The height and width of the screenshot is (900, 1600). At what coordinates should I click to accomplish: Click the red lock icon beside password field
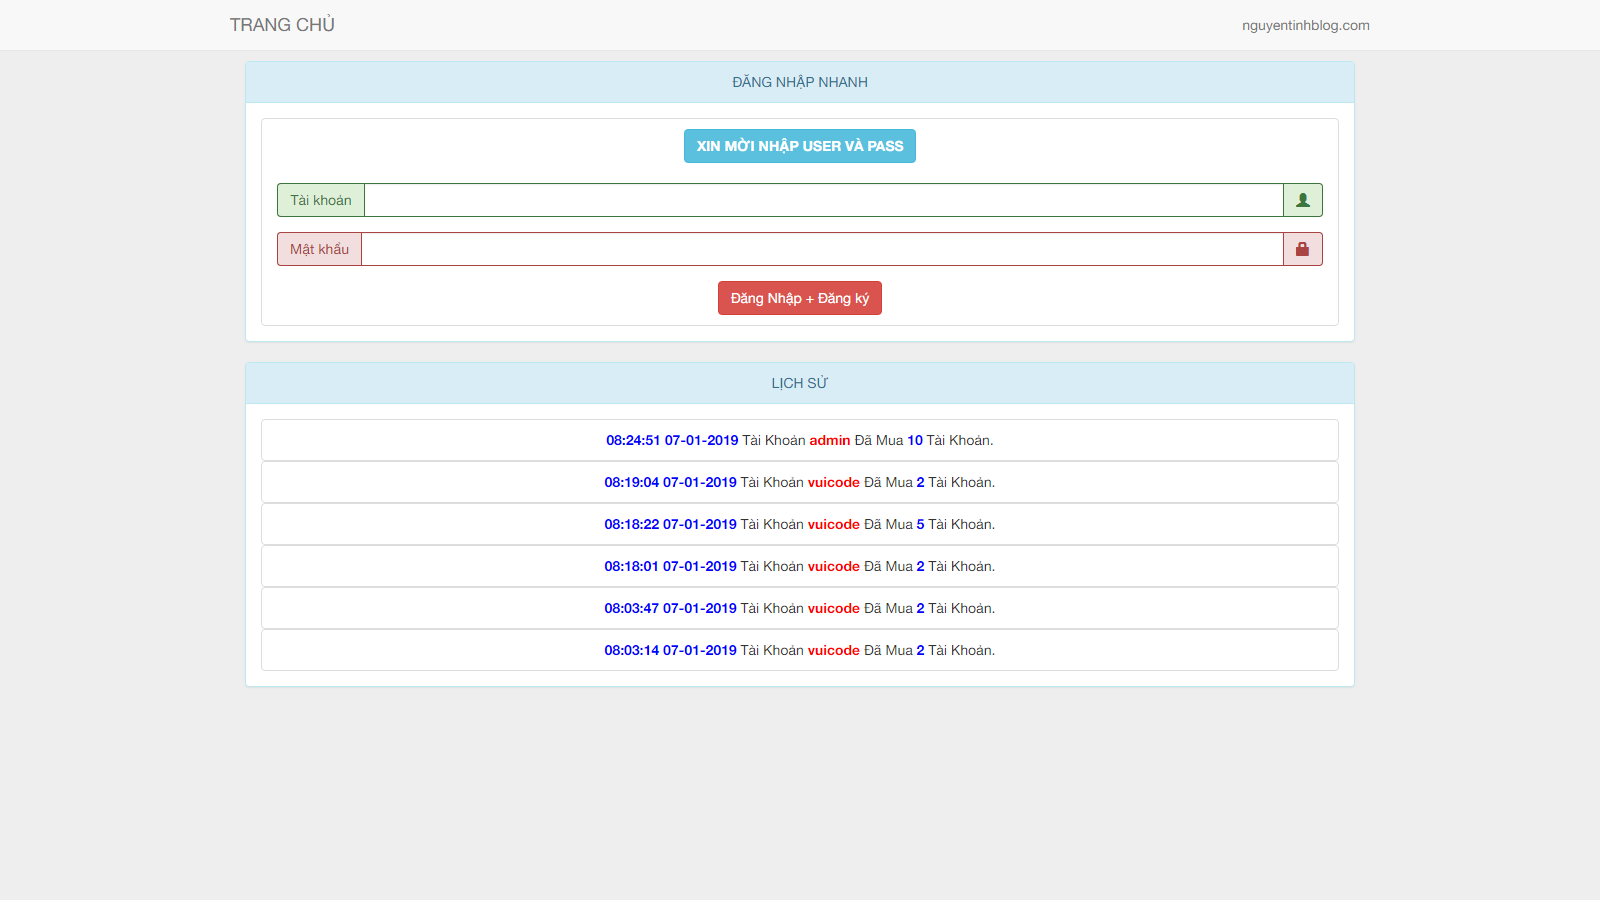pyautogui.click(x=1303, y=249)
